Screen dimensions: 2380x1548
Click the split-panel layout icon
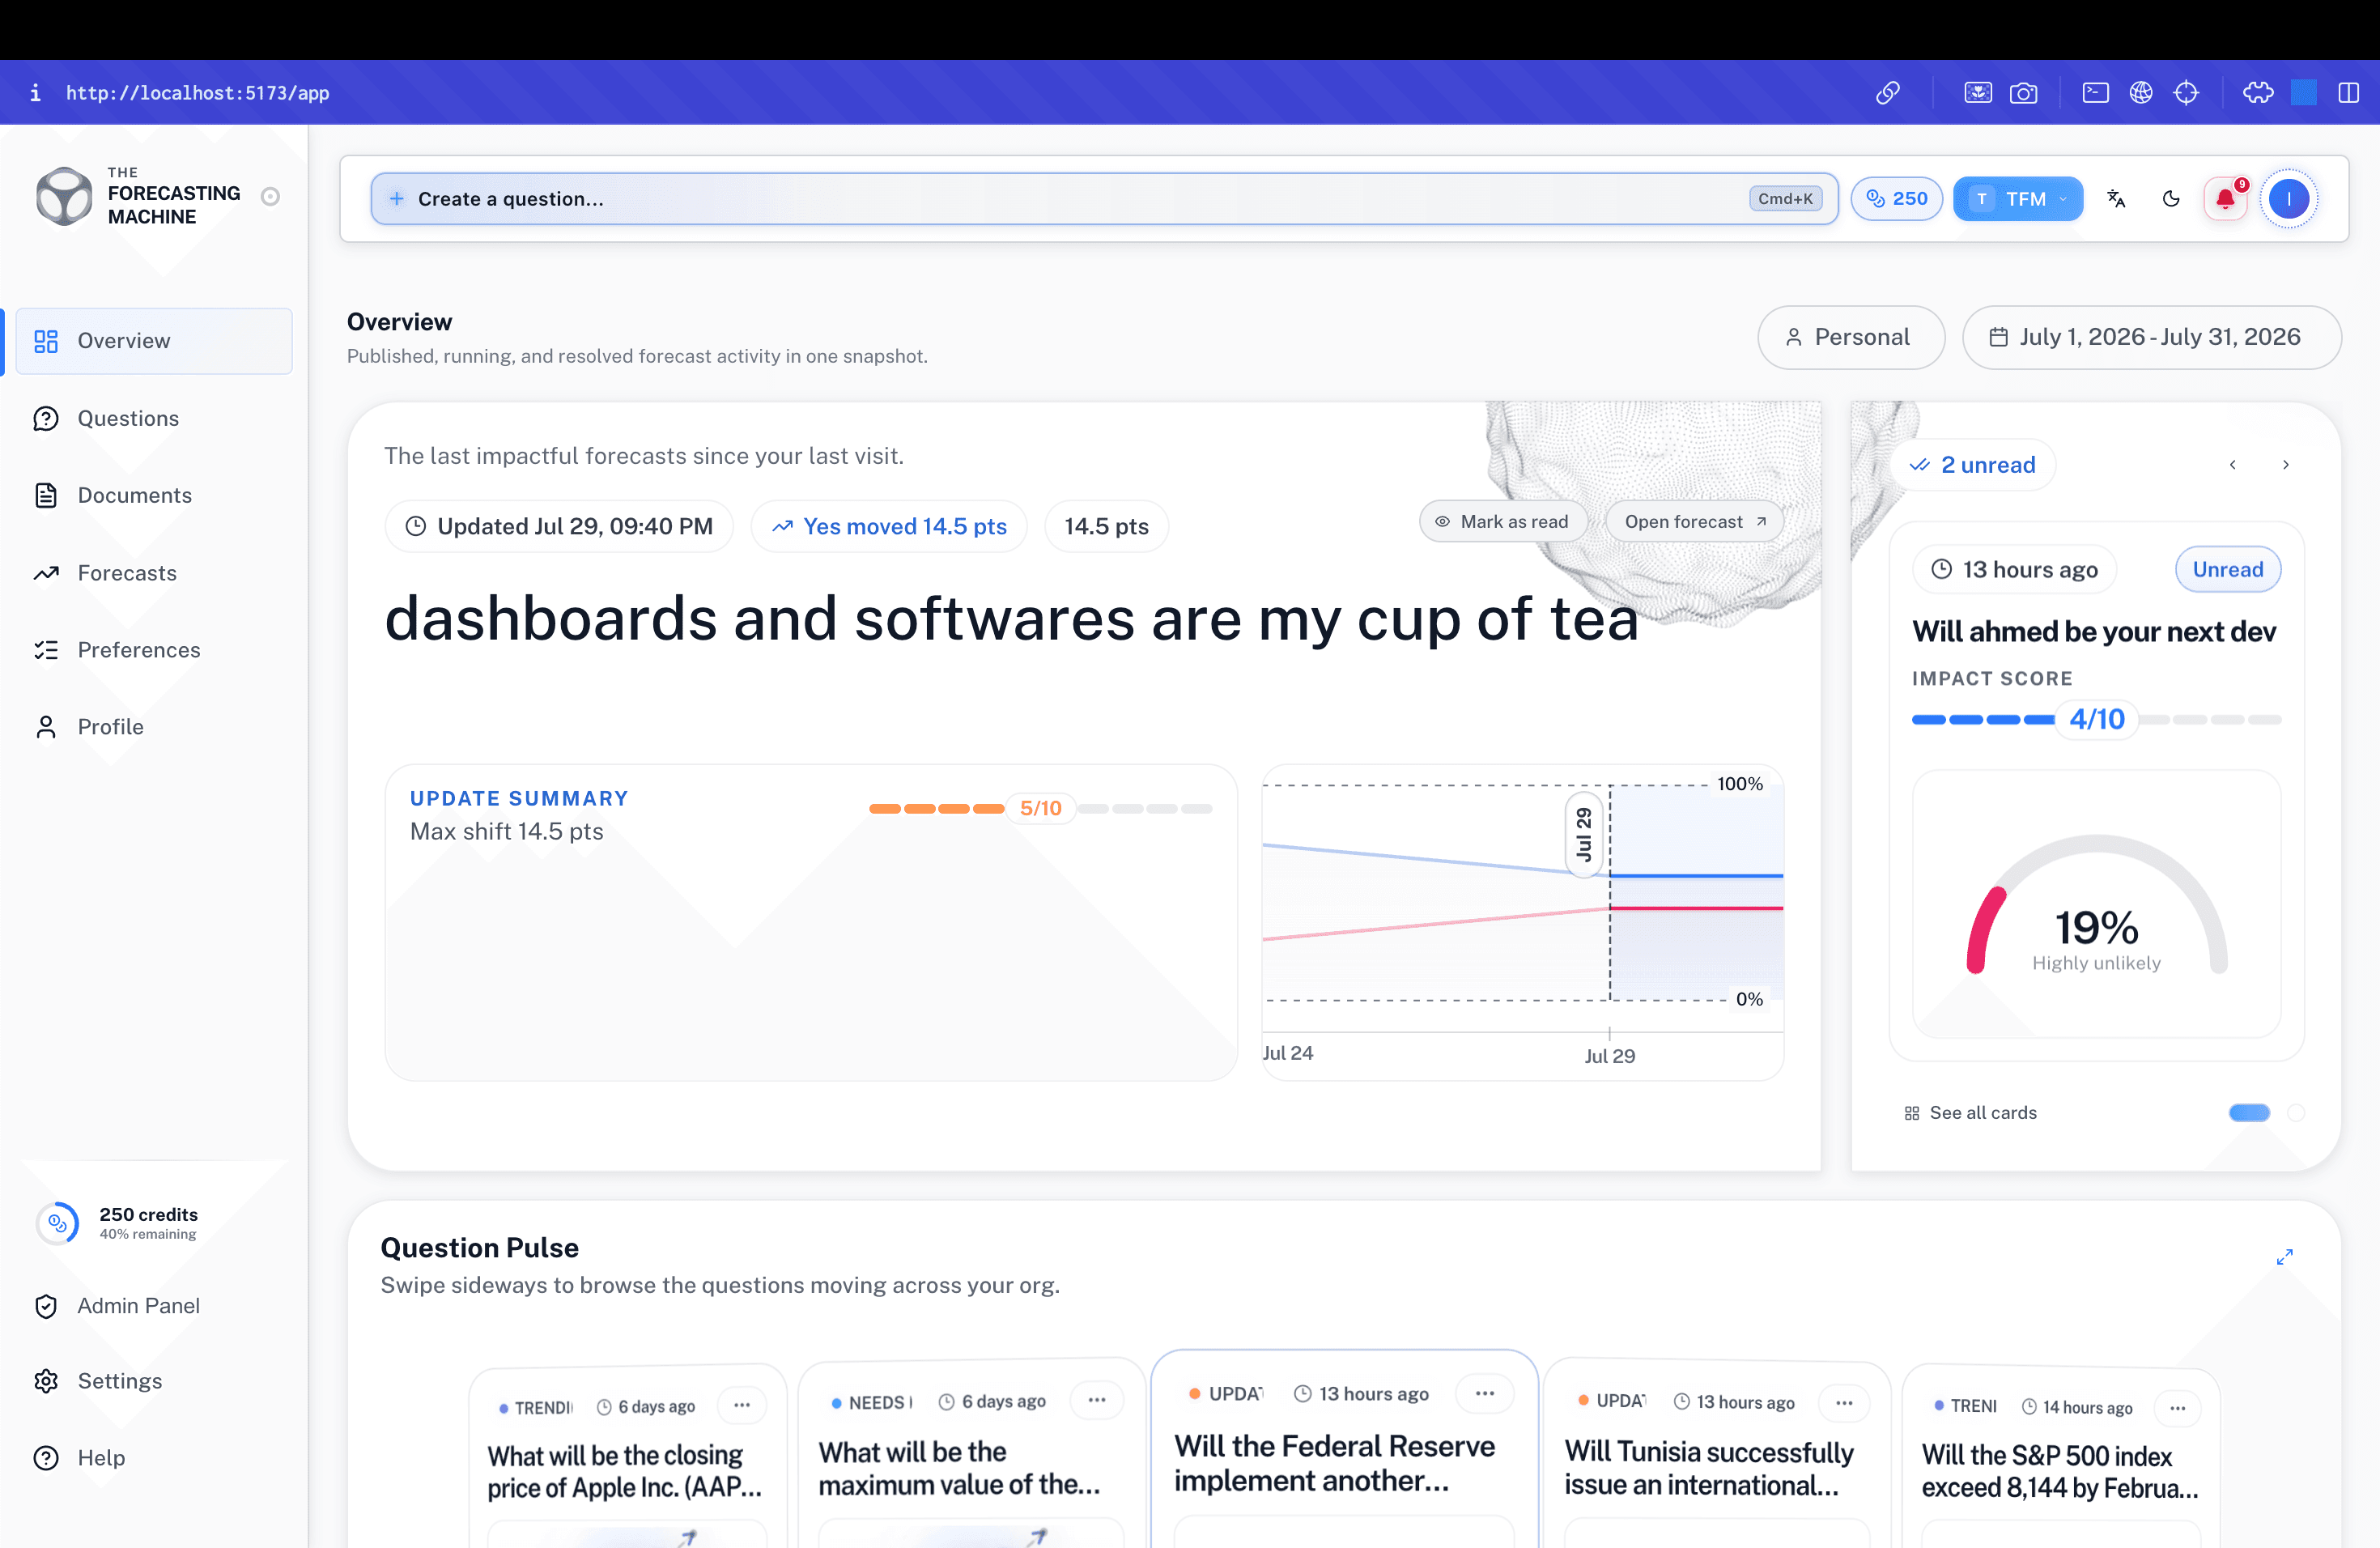(2349, 93)
